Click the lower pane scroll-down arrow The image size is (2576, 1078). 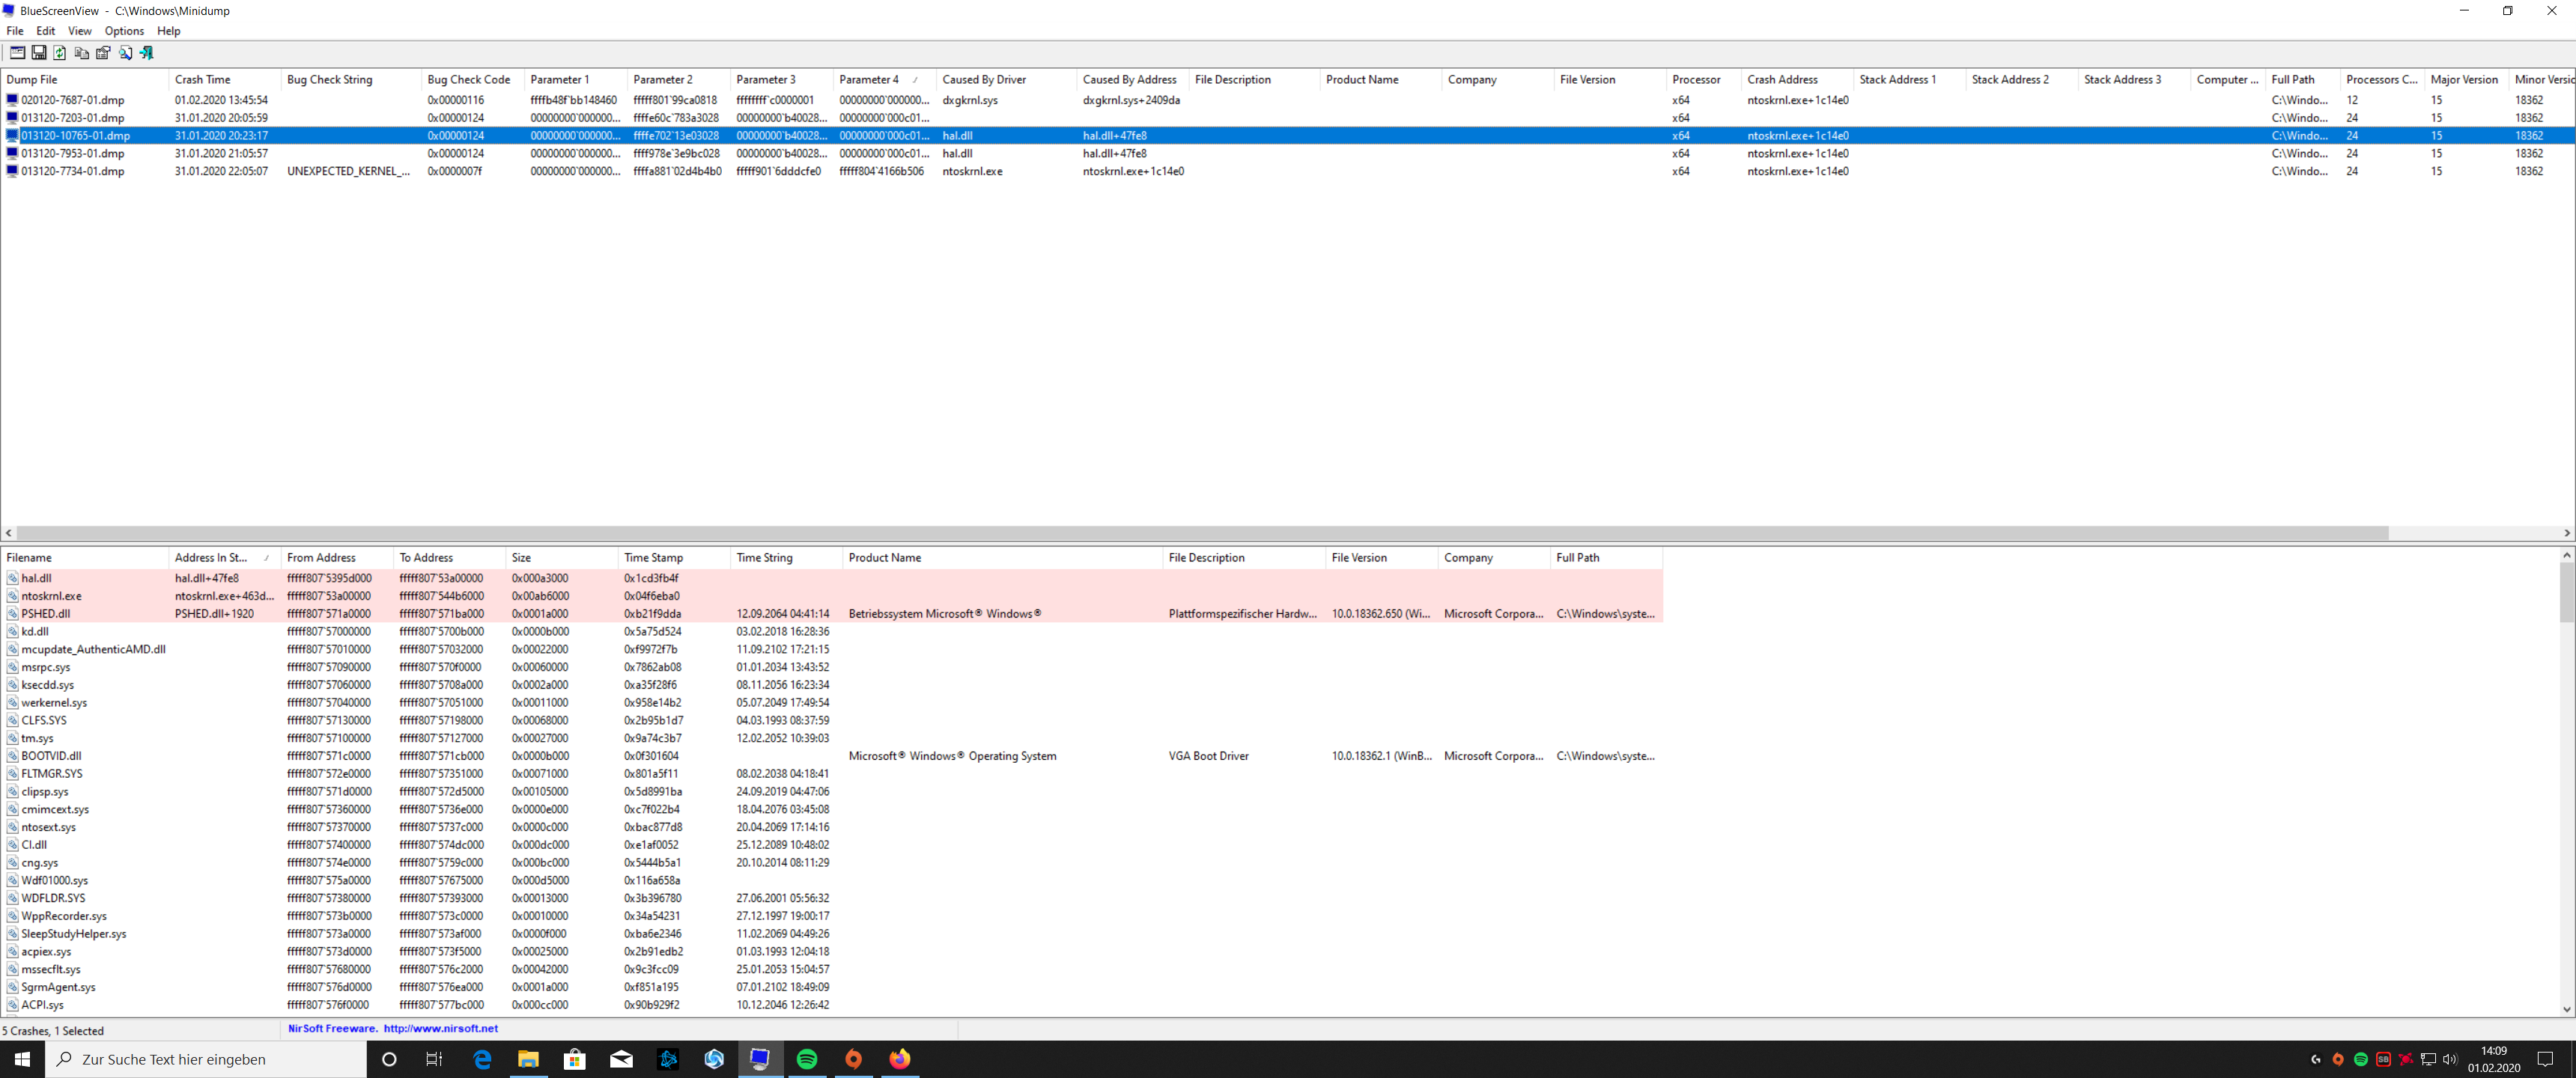point(2566,1009)
